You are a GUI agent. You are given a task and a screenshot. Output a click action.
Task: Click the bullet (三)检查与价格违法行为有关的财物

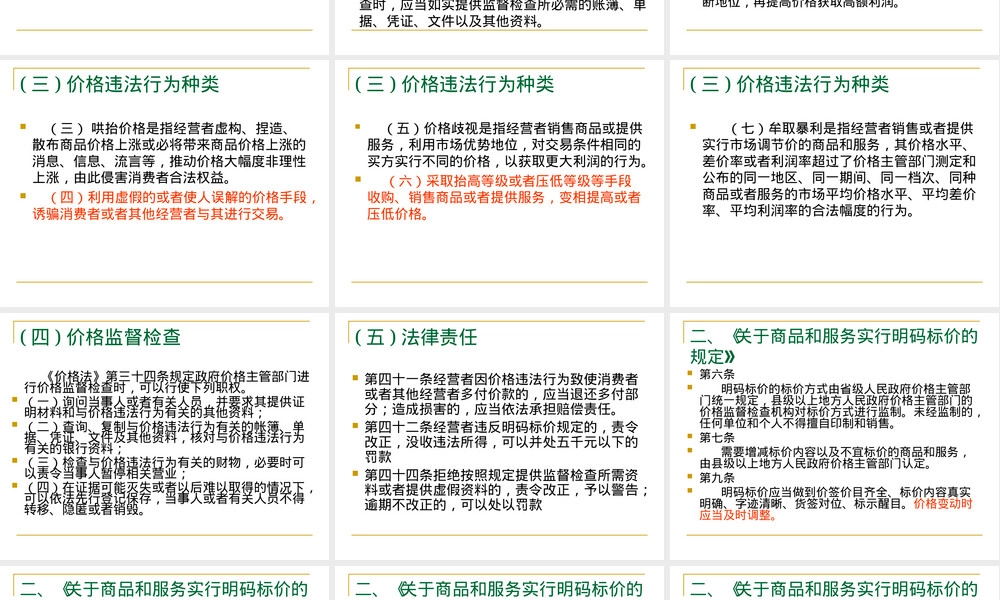coord(165,467)
